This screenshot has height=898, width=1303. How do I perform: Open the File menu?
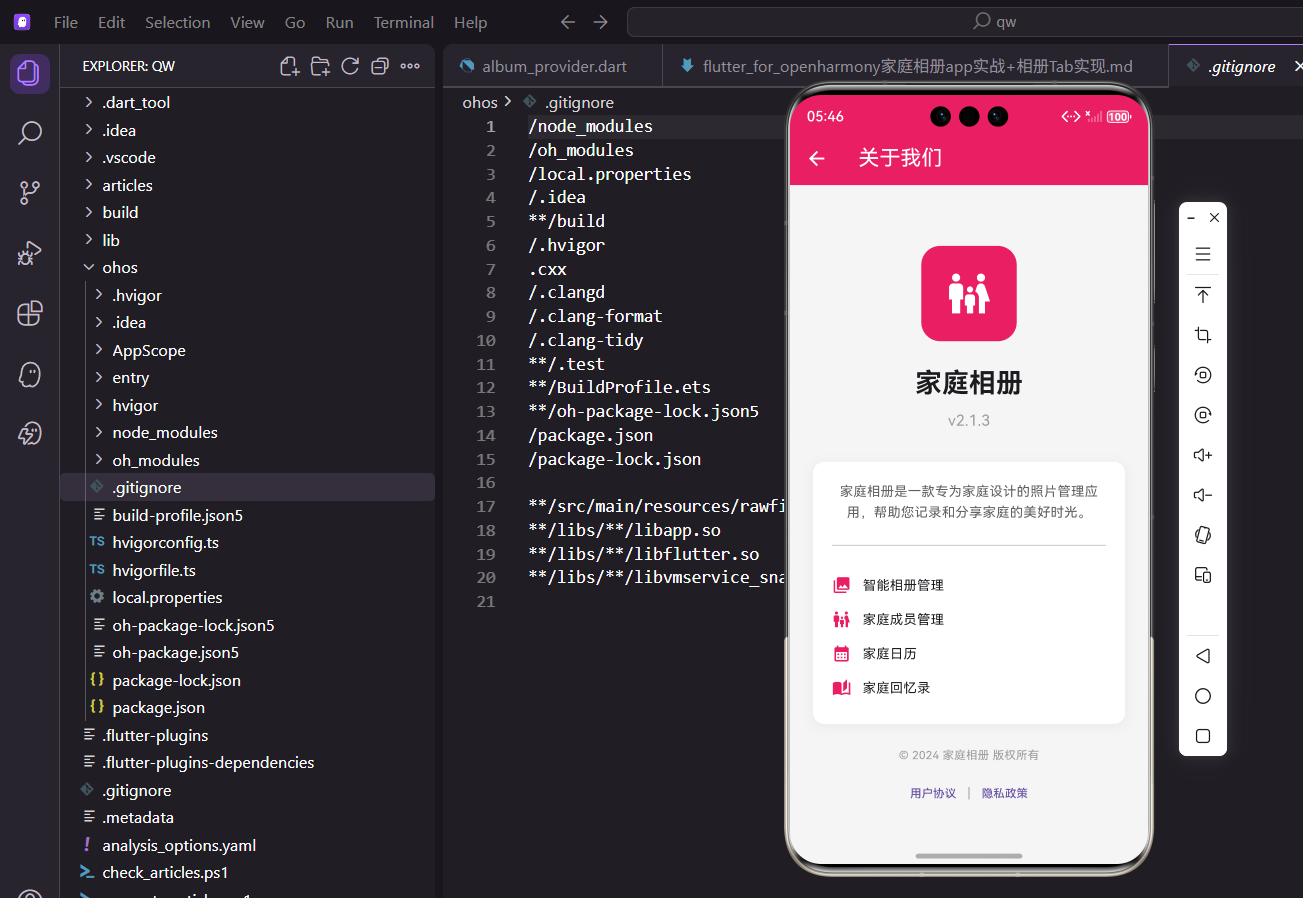pos(66,22)
